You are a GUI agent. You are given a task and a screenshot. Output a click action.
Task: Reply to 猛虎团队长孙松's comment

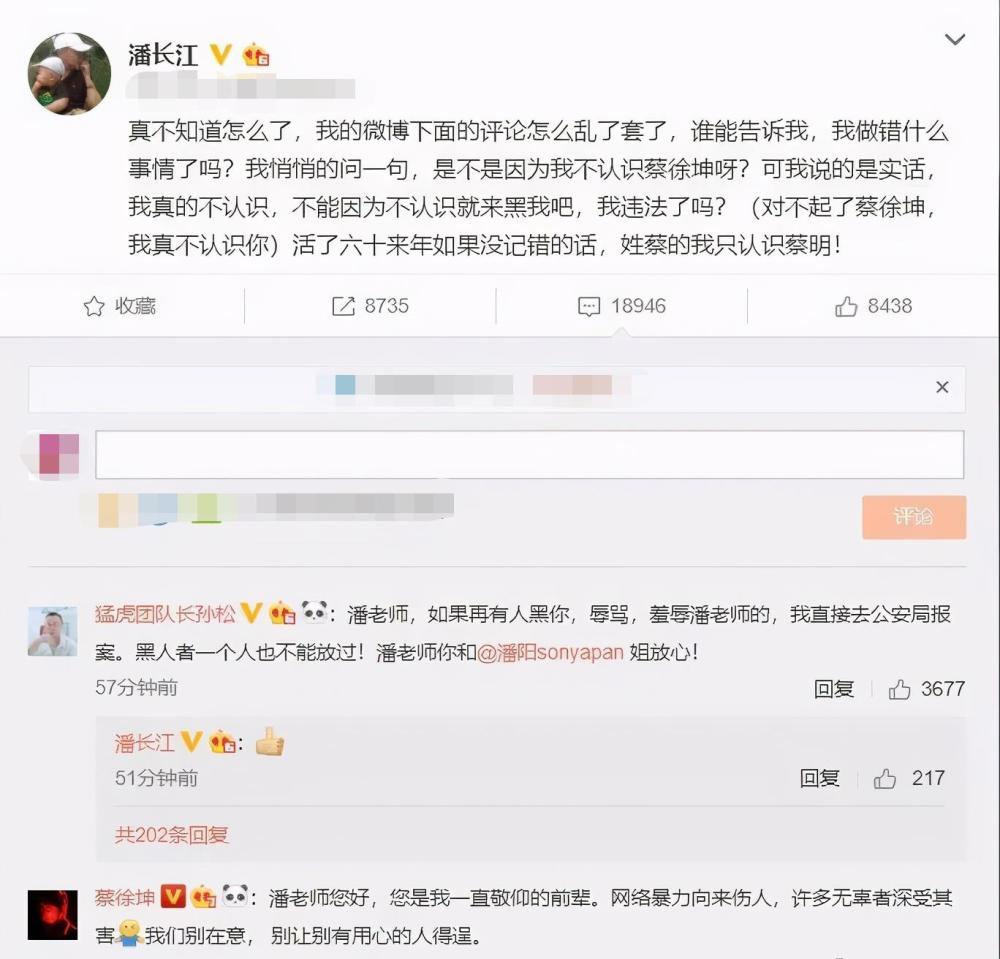click(x=834, y=689)
